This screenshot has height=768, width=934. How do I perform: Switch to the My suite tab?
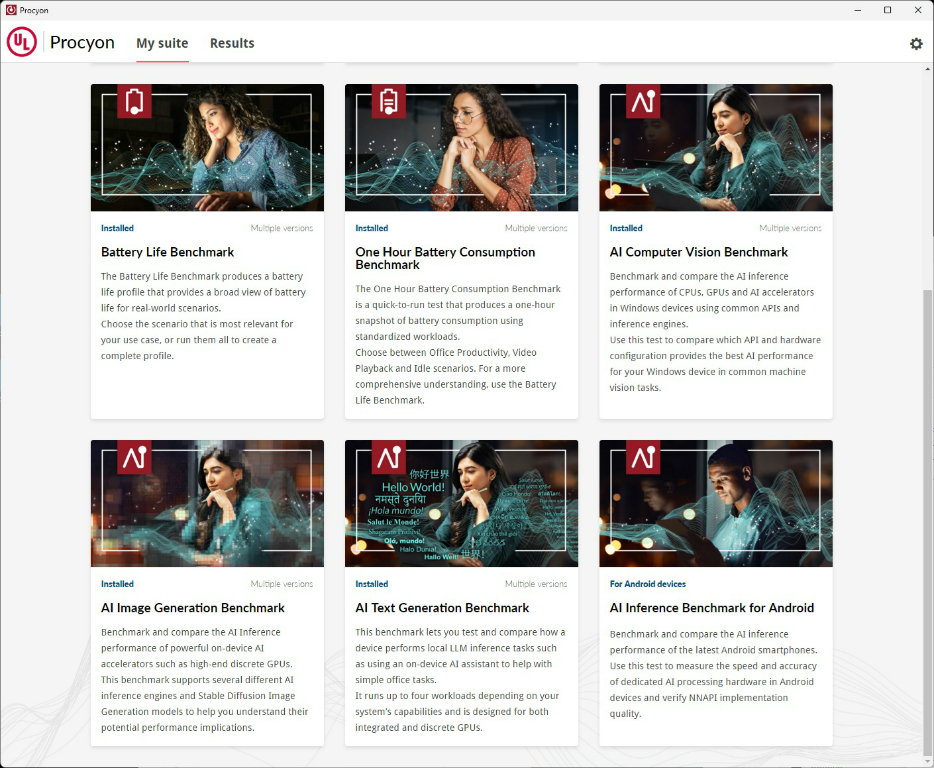click(162, 43)
